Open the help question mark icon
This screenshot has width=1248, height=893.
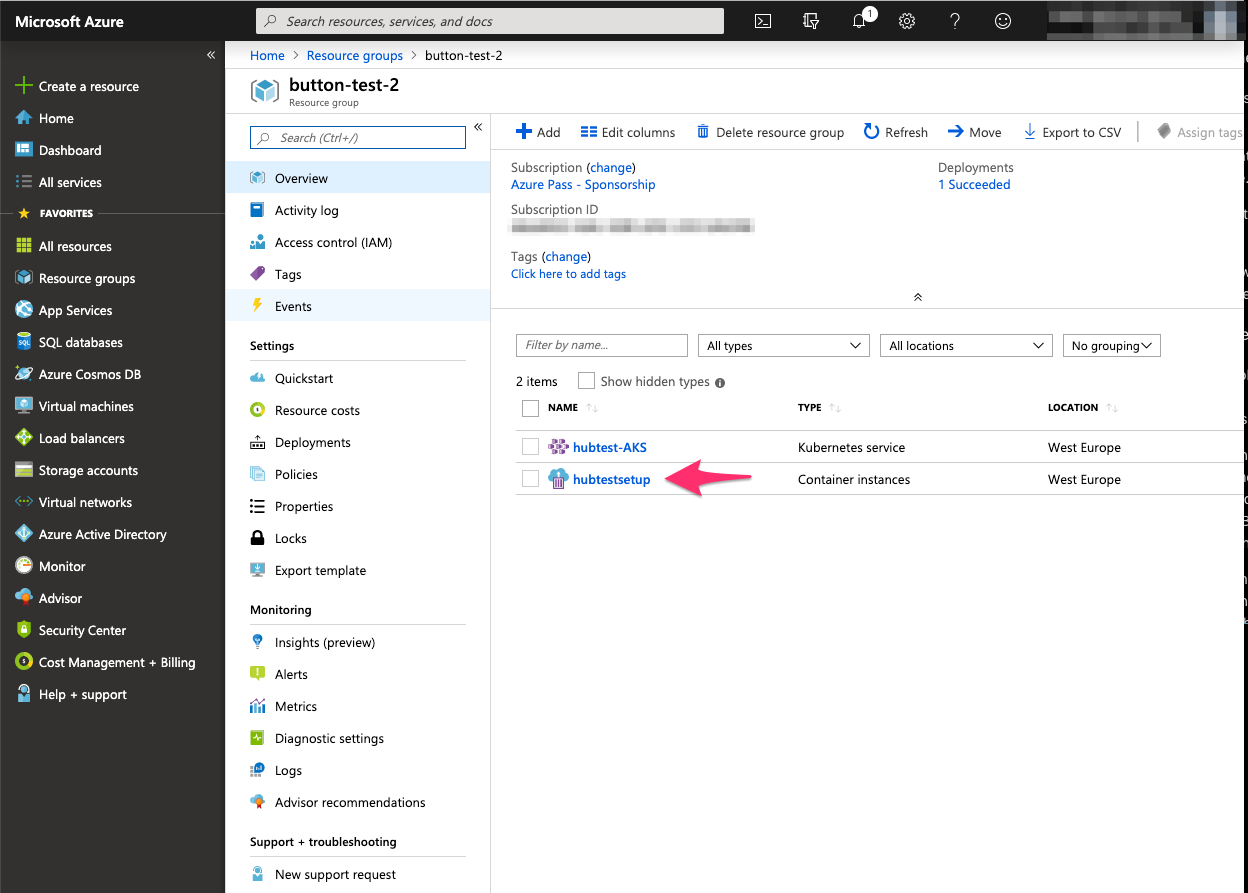click(955, 21)
